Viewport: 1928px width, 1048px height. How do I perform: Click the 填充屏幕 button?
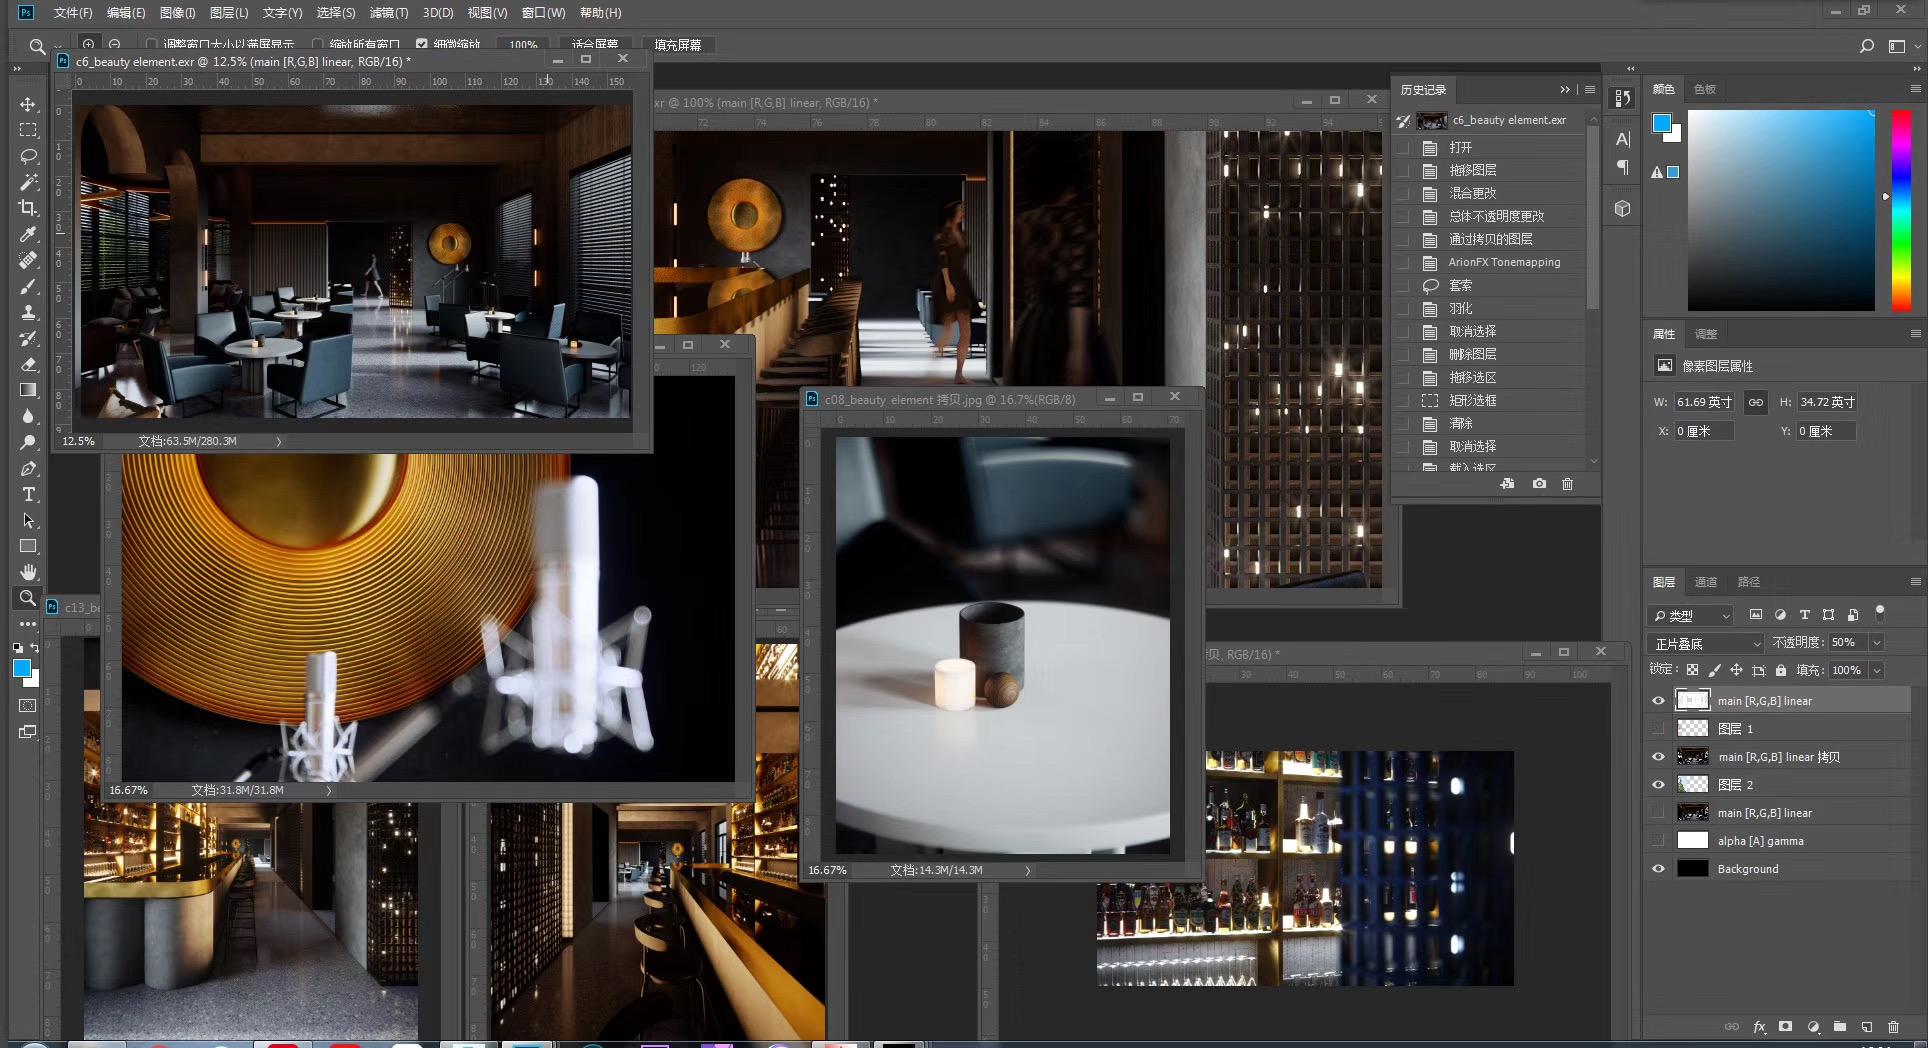pos(677,45)
